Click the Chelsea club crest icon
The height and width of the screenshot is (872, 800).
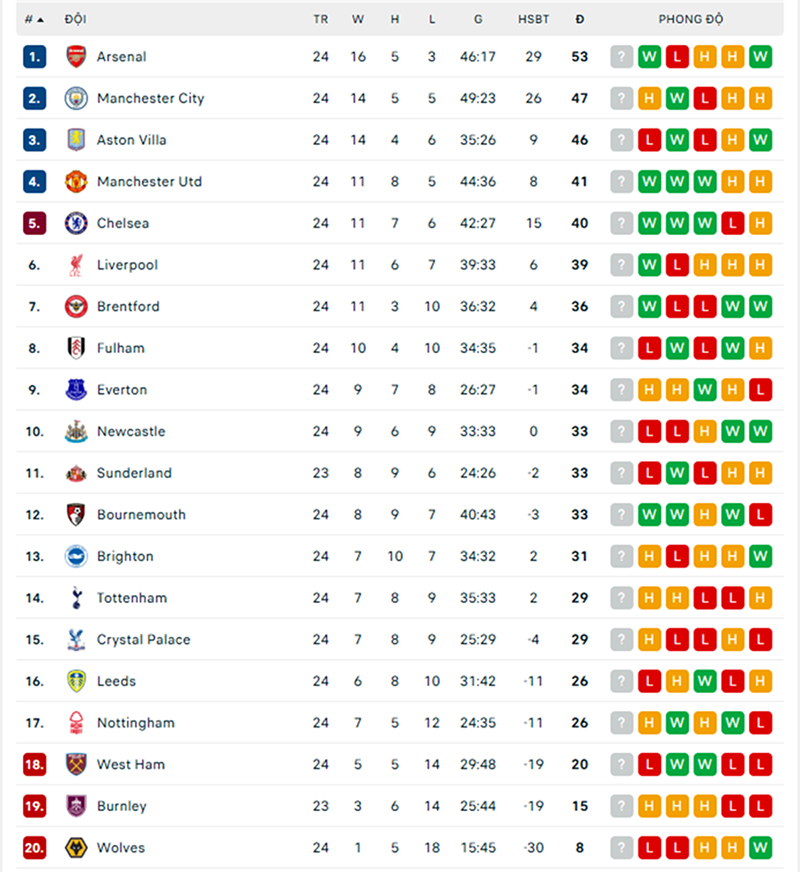click(76, 223)
